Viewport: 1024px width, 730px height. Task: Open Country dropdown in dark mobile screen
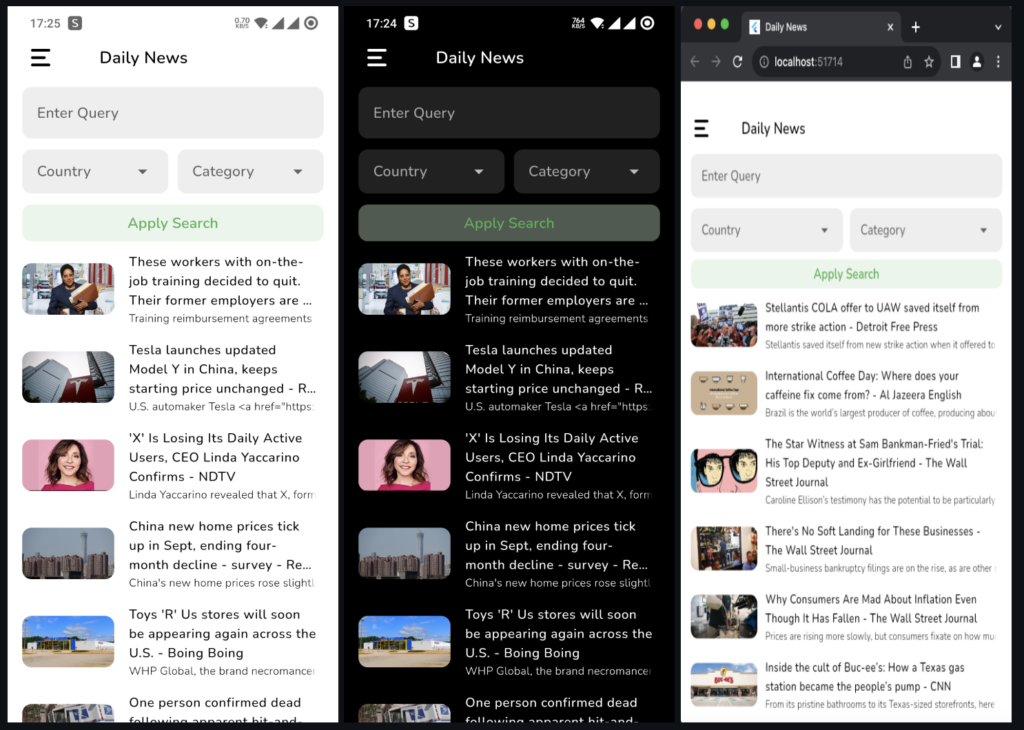[431, 171]
